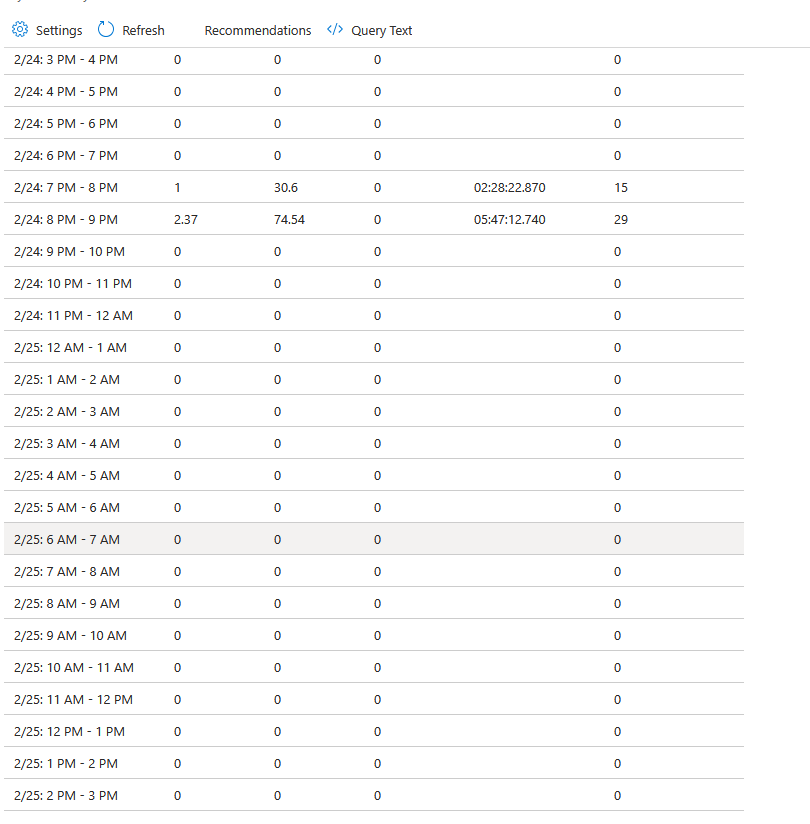Image resolution: width=810 pixels, height=824 pixels.
Task: Select the 2/25: 5 AM - 6 AM row
Action: pos(374,508)
